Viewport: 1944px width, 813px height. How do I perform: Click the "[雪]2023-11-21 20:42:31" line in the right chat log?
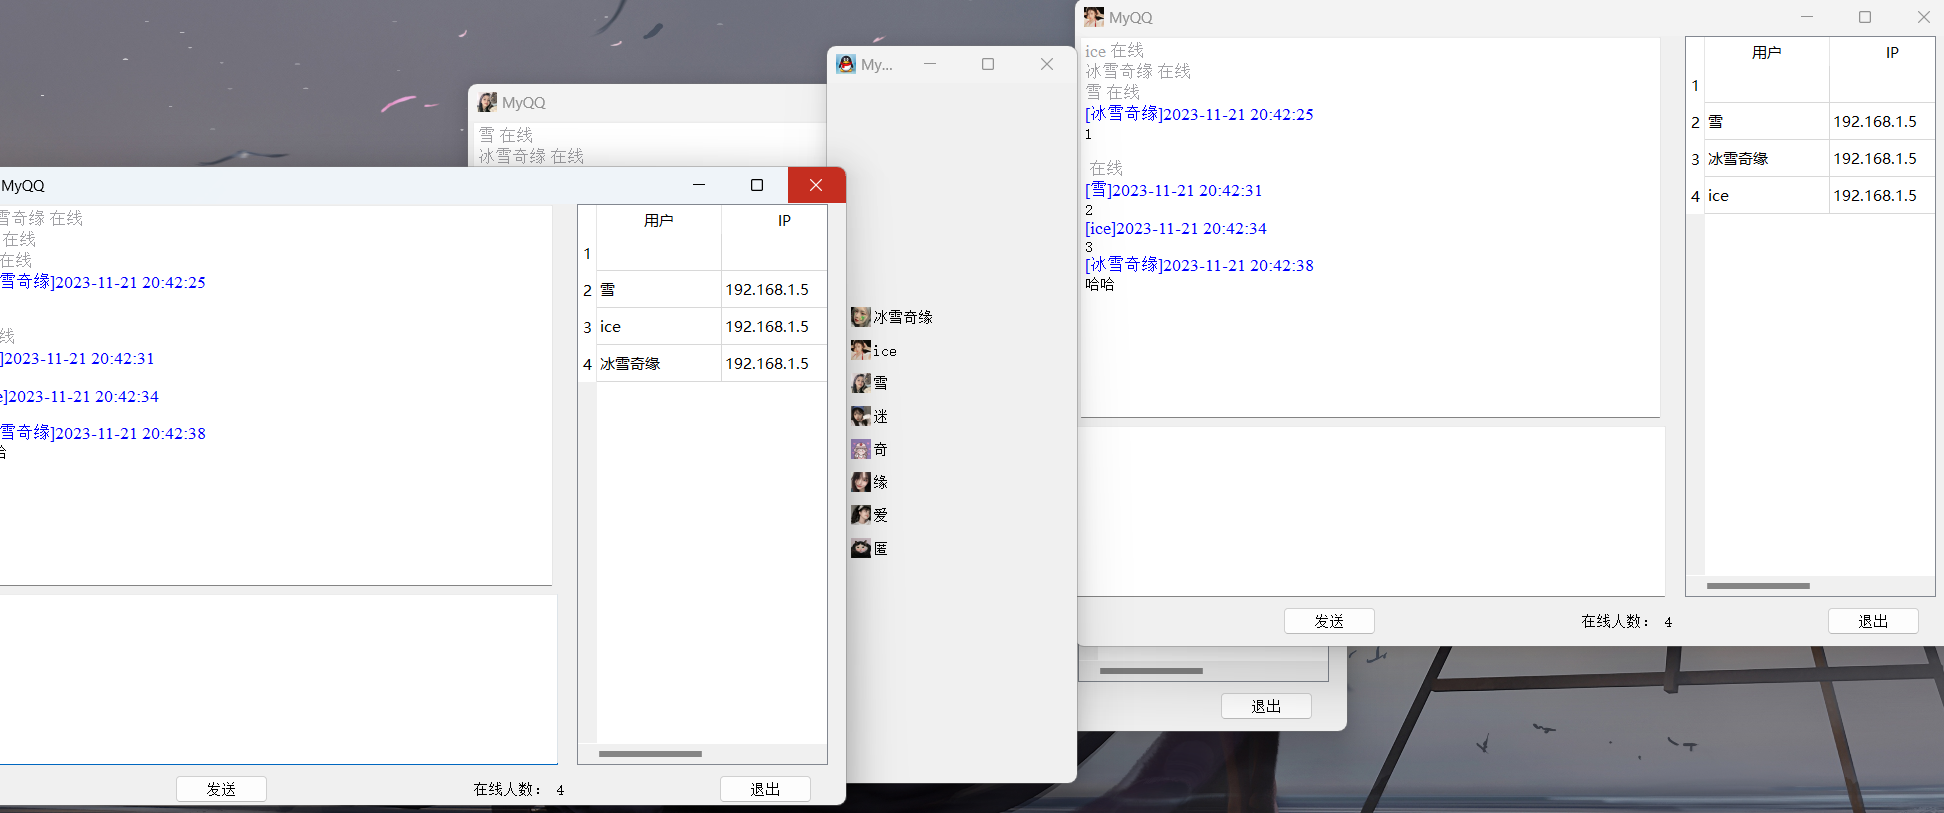(1174, 190)
